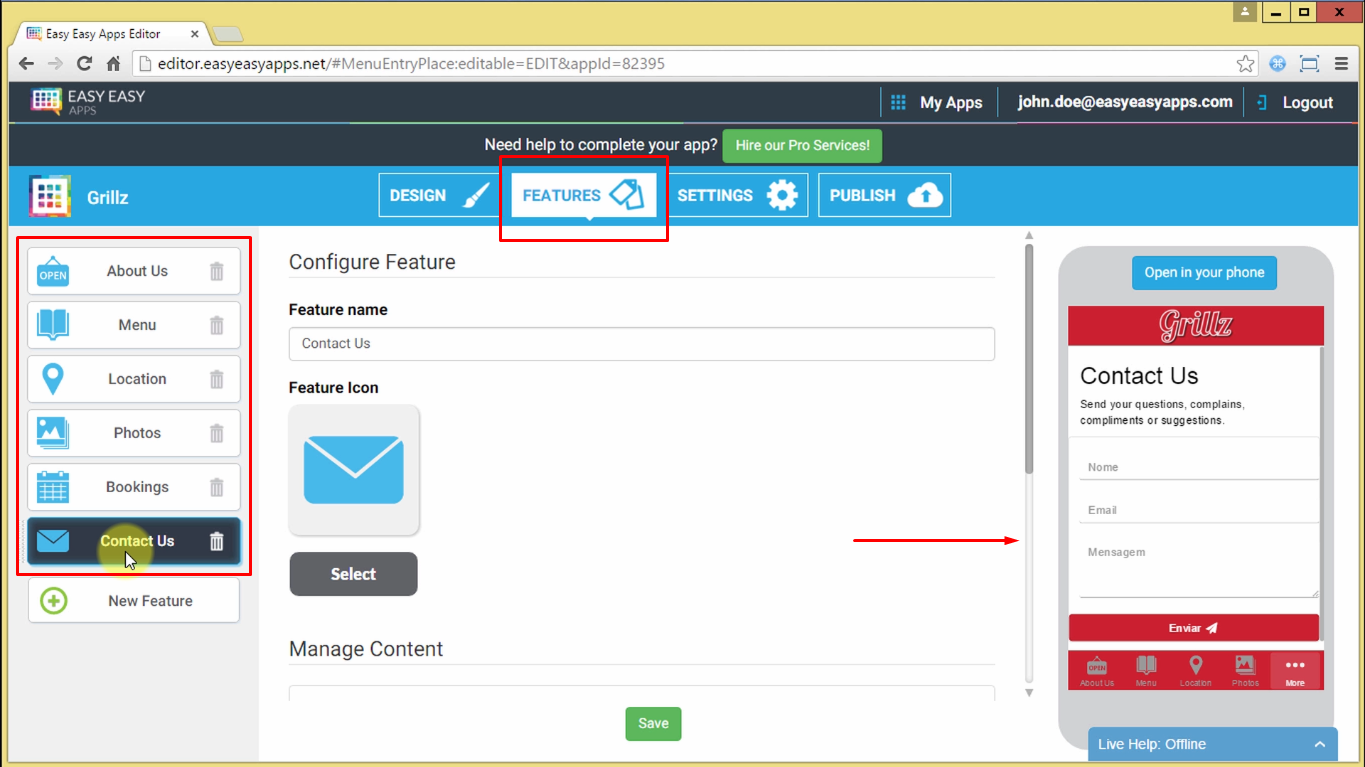Click the trash icon next to Menu
Screen dimensions: 1365x767
pyautogui.click(x=216, y=325)
